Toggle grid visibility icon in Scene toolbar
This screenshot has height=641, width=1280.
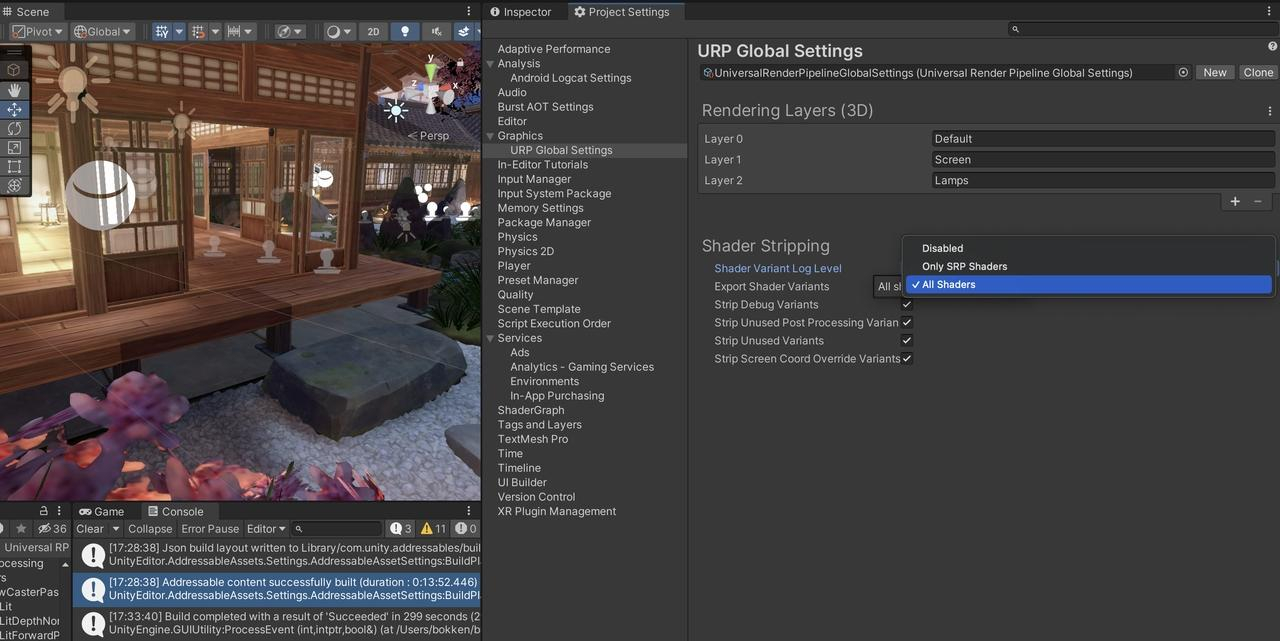tap(162, 32)
